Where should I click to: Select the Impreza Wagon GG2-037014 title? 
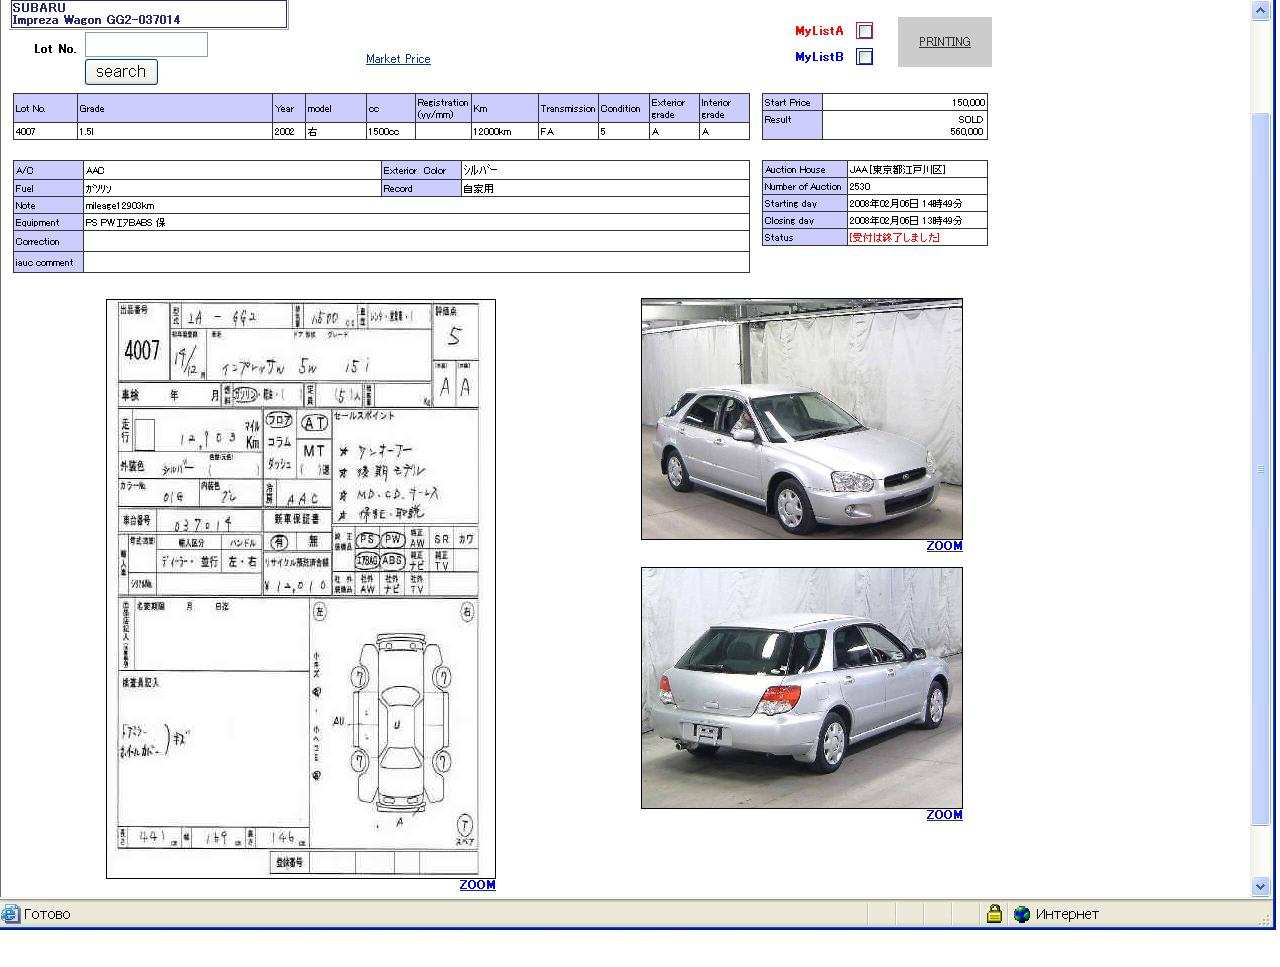click(x=96, y=20)
